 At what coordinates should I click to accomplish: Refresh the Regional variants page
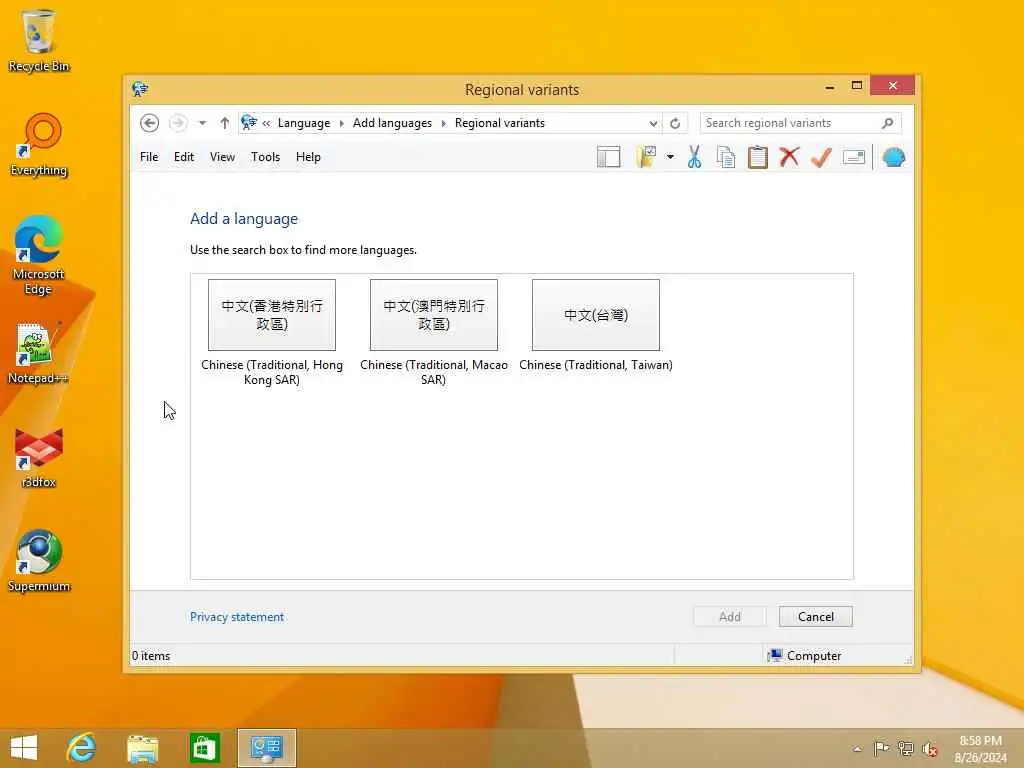point(675,123)
